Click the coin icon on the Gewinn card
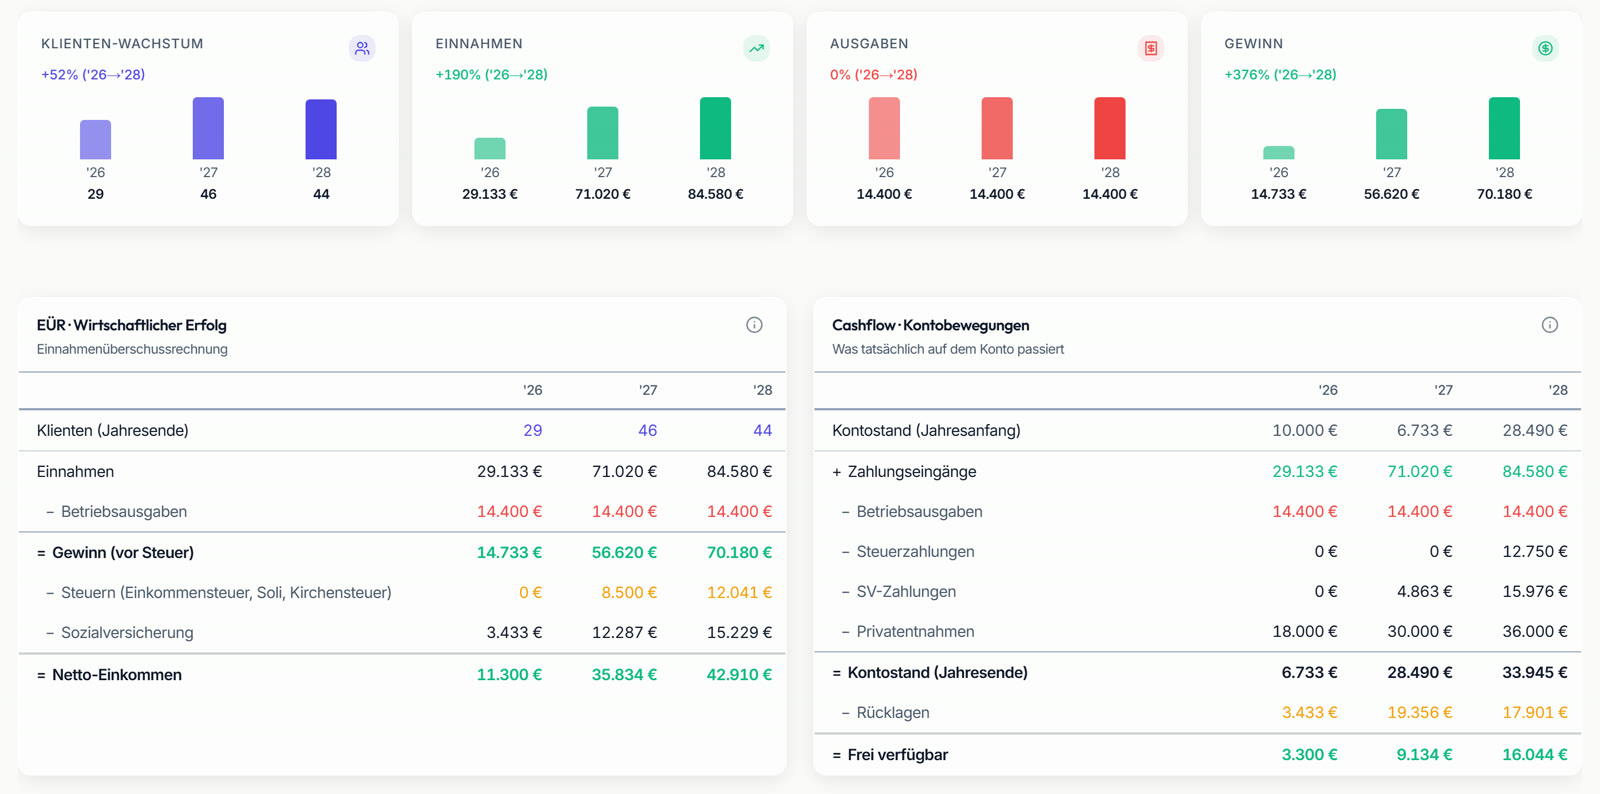This screenshot has width=1600, height=794. [1545, 48]
